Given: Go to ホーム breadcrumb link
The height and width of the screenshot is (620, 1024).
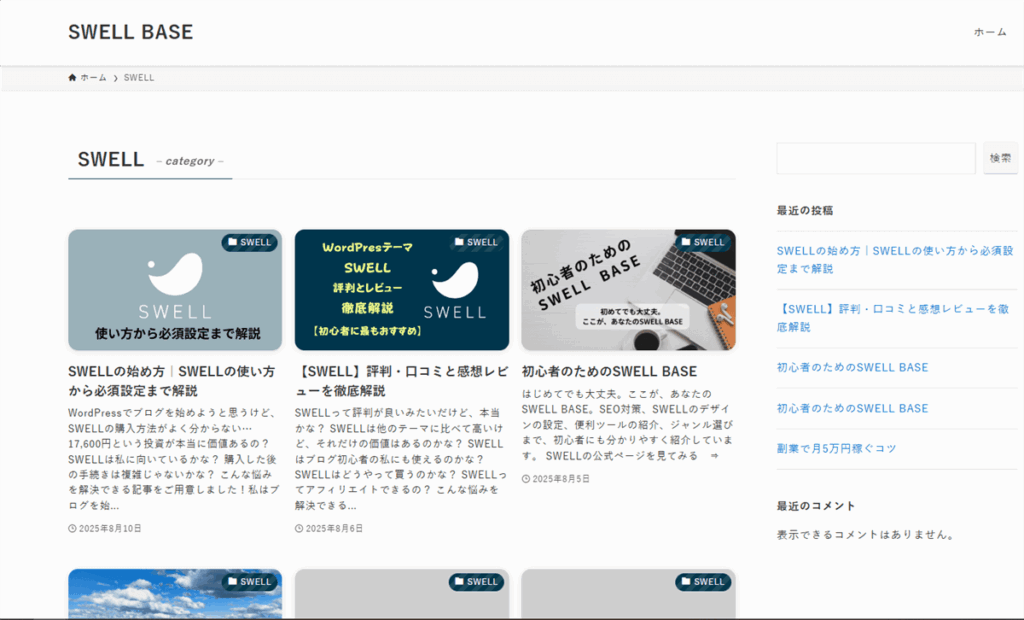Looking at the screenshot, I should [93, 78].
